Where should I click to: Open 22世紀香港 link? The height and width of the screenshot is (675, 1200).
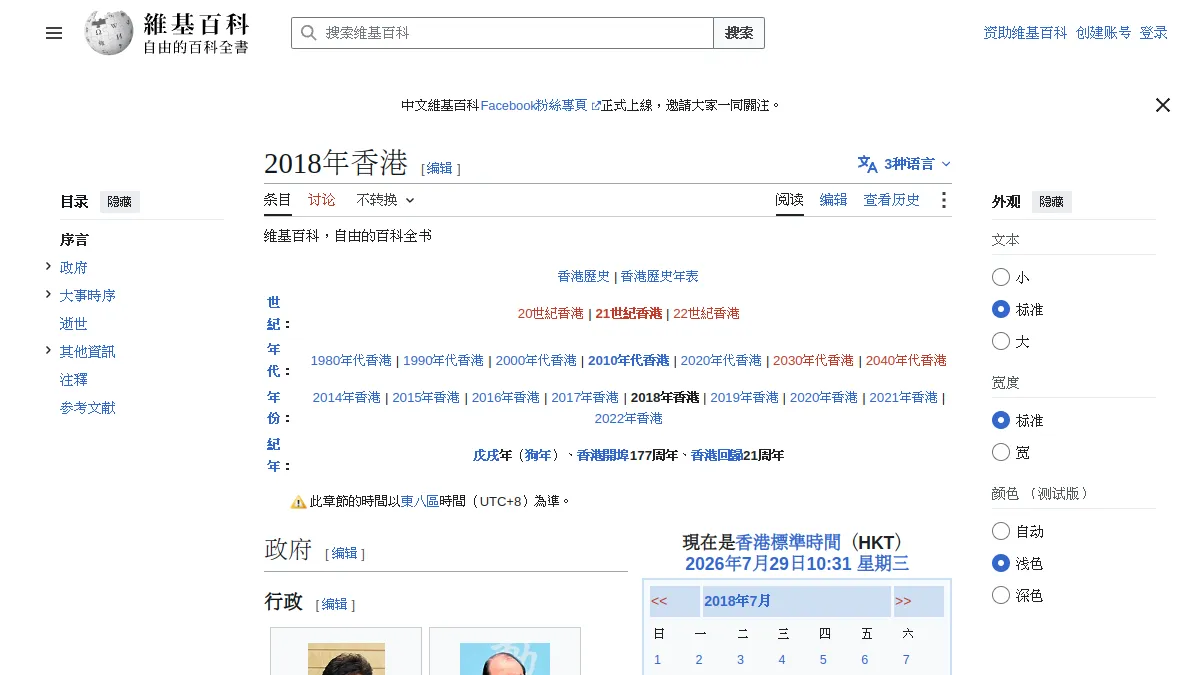pos(707,313)
